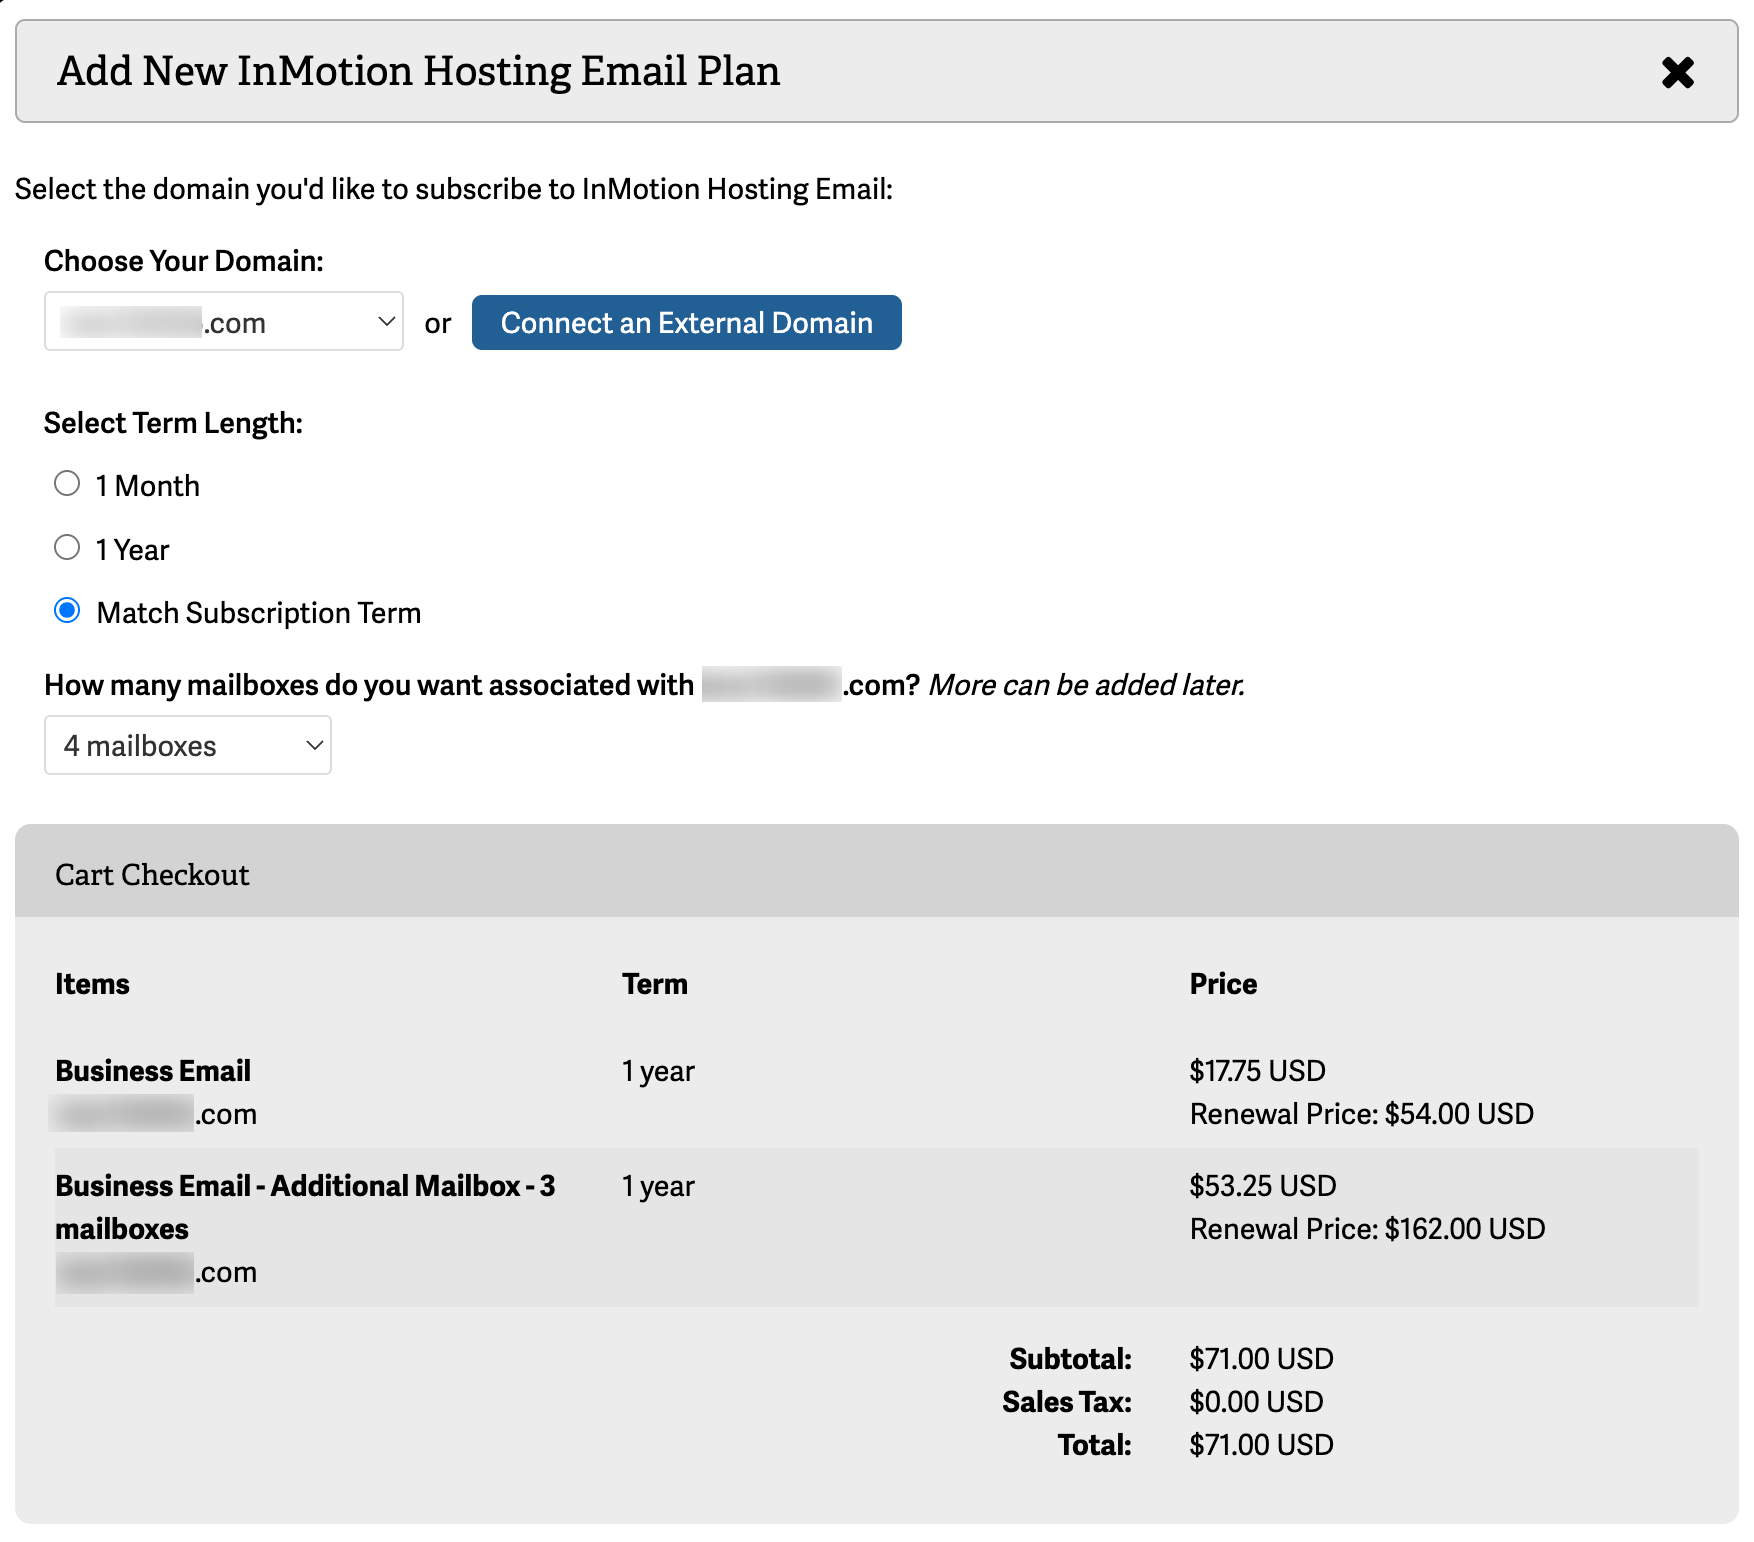
Task: Click the Term column header
Action: coord(654,984)
